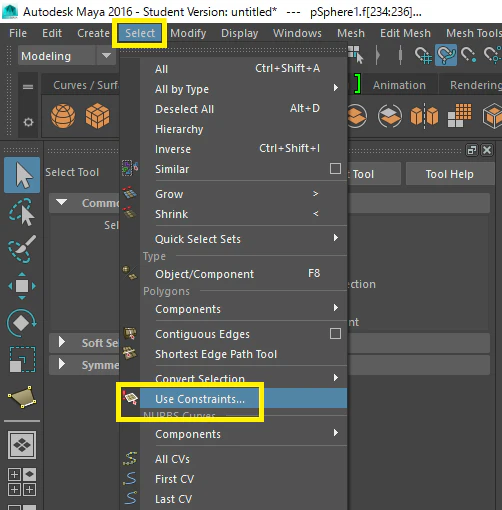Switch to single perspective view layout

point(22,445)
